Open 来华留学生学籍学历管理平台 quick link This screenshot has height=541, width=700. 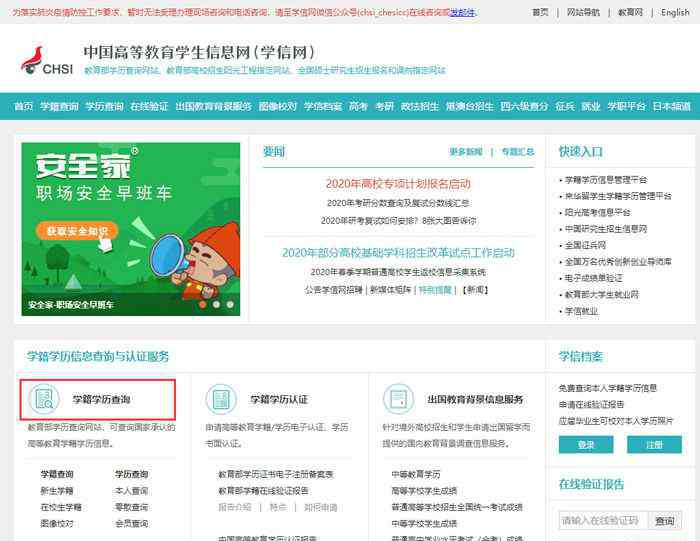click(618, 196)
